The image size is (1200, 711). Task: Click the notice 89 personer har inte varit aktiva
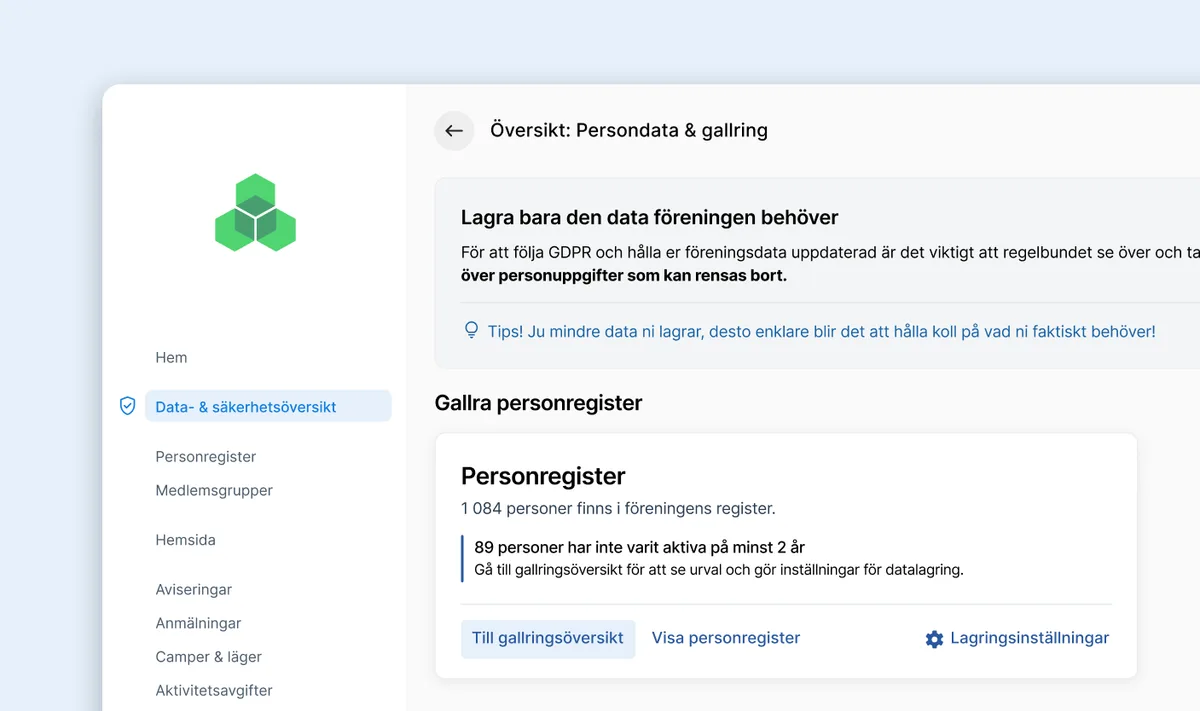(x=640, y=547)
